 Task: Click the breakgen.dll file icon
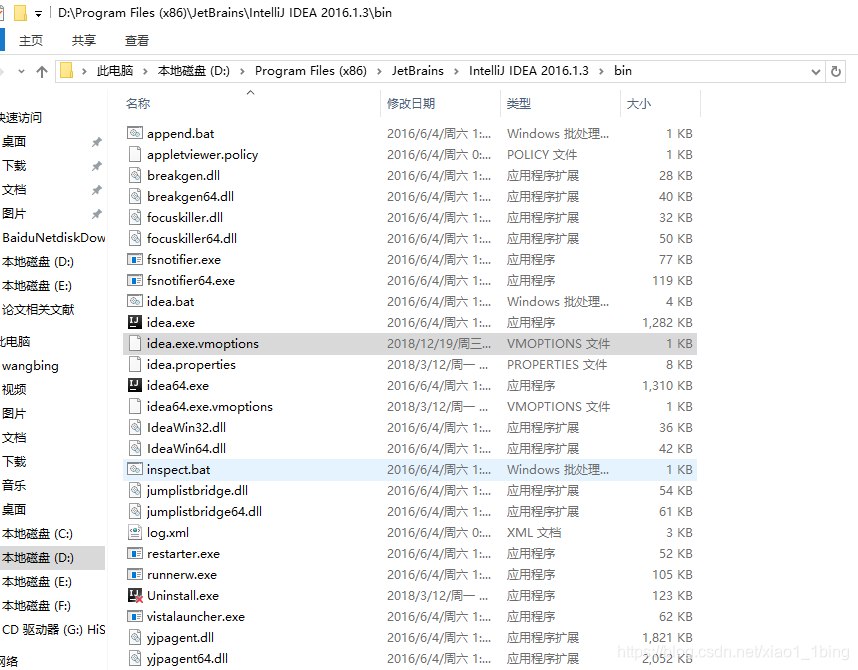[135, 175]
